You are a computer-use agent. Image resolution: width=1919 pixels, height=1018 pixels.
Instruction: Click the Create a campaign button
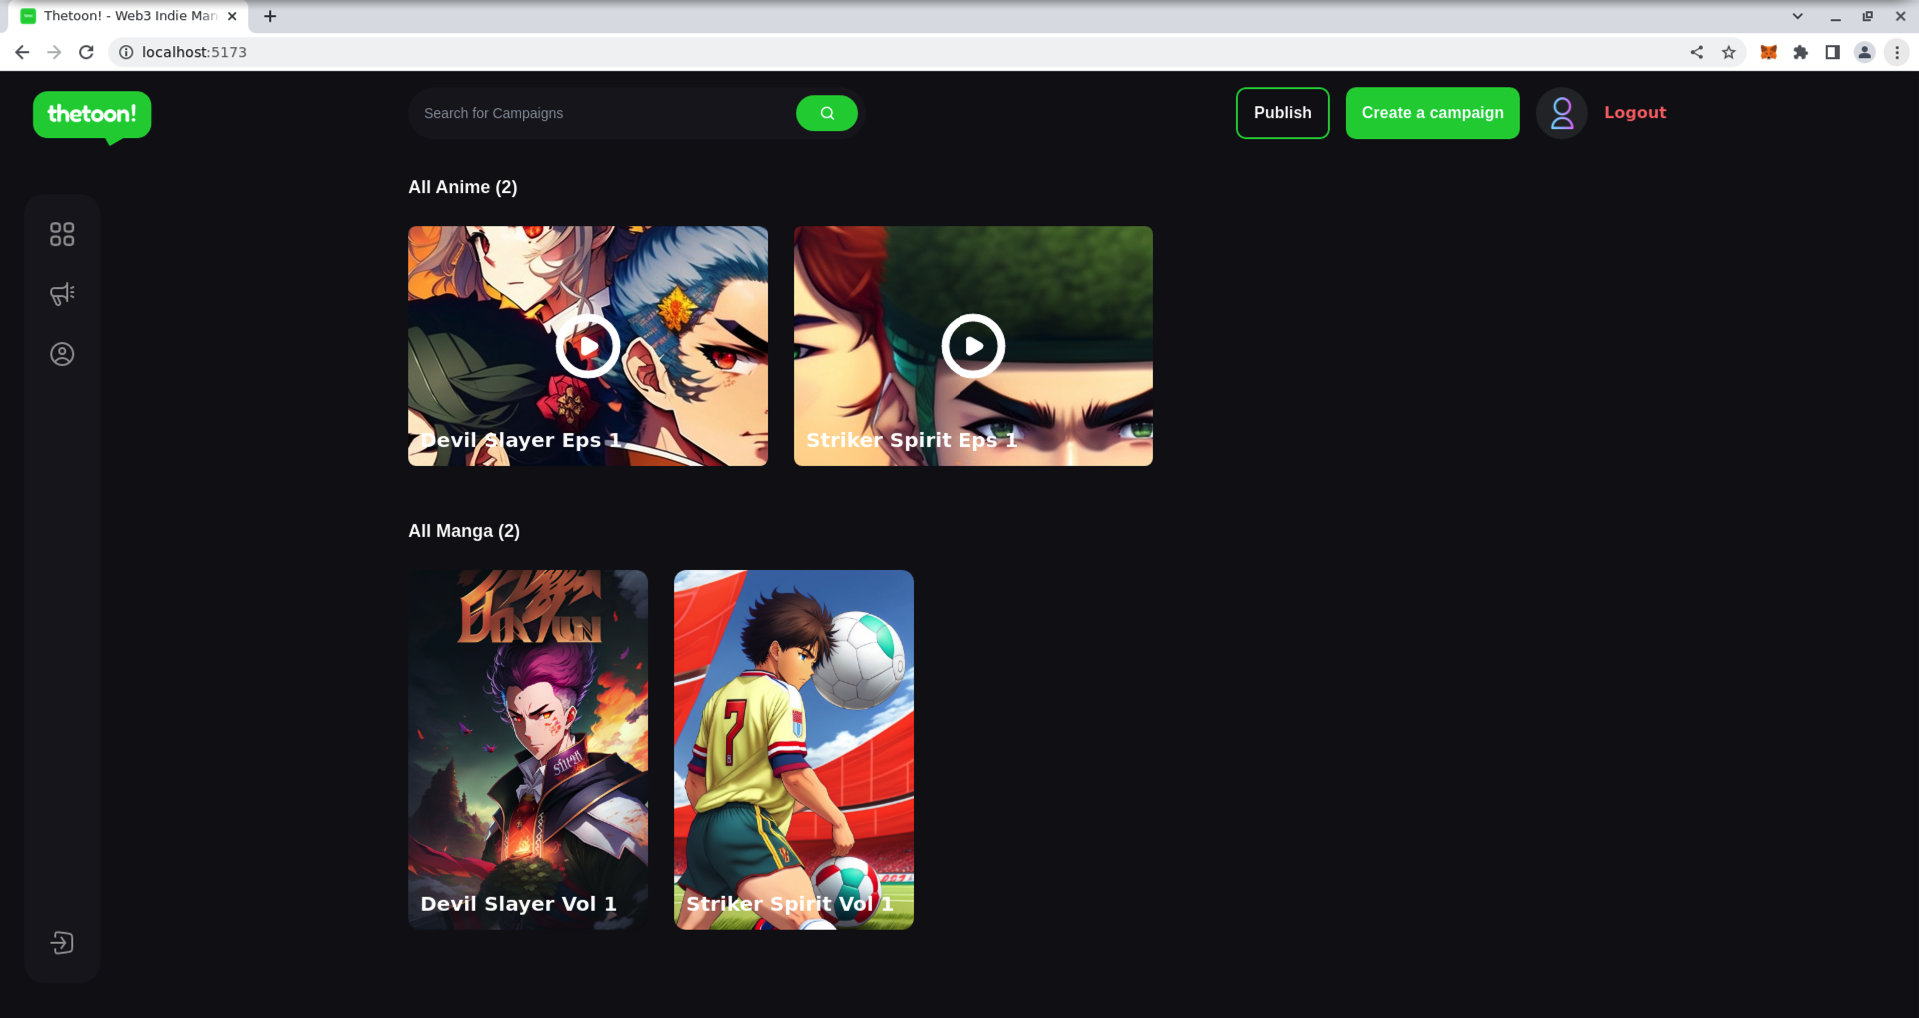1432,112
